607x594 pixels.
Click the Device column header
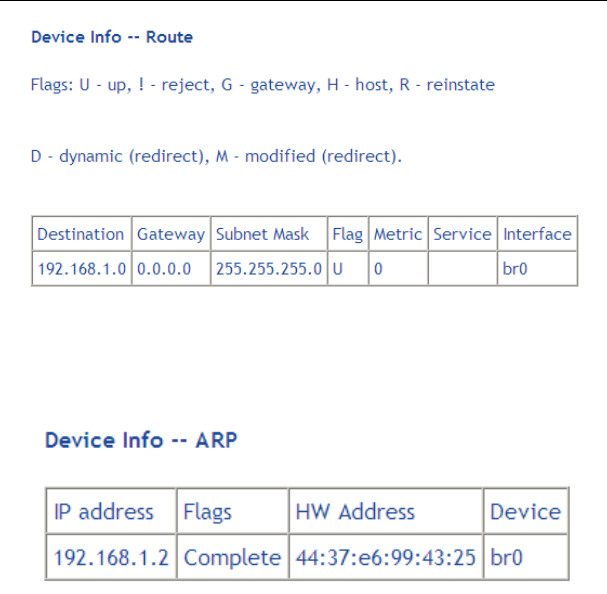point(526,511)
